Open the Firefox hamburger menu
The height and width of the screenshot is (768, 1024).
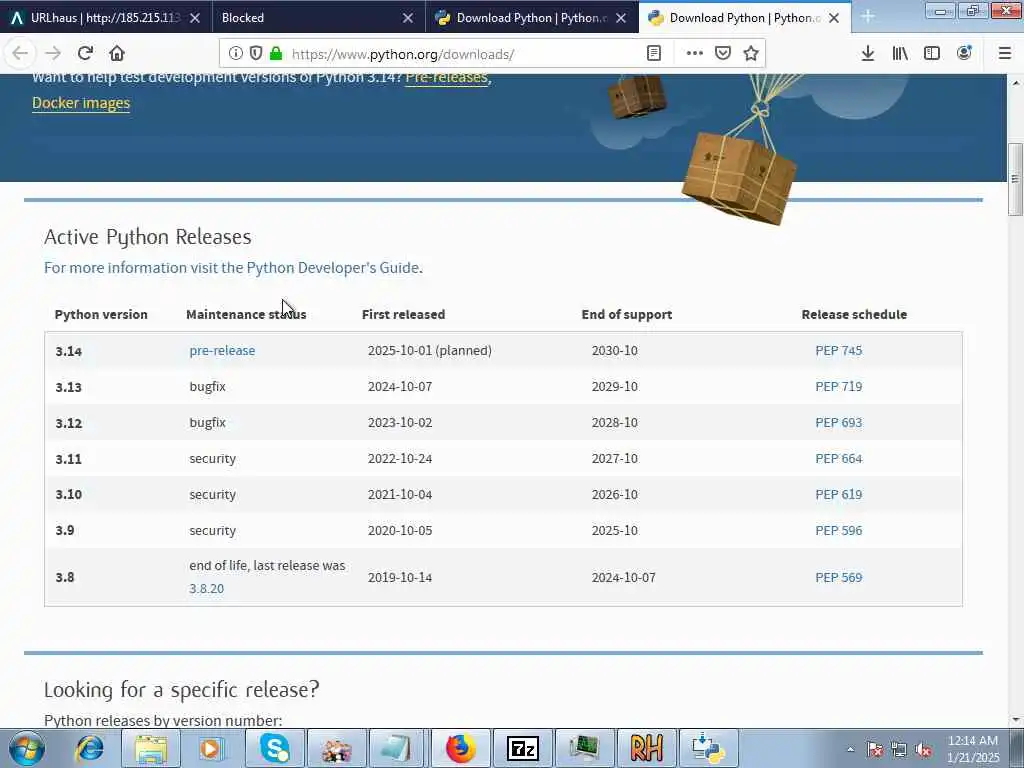(1005, 54)
